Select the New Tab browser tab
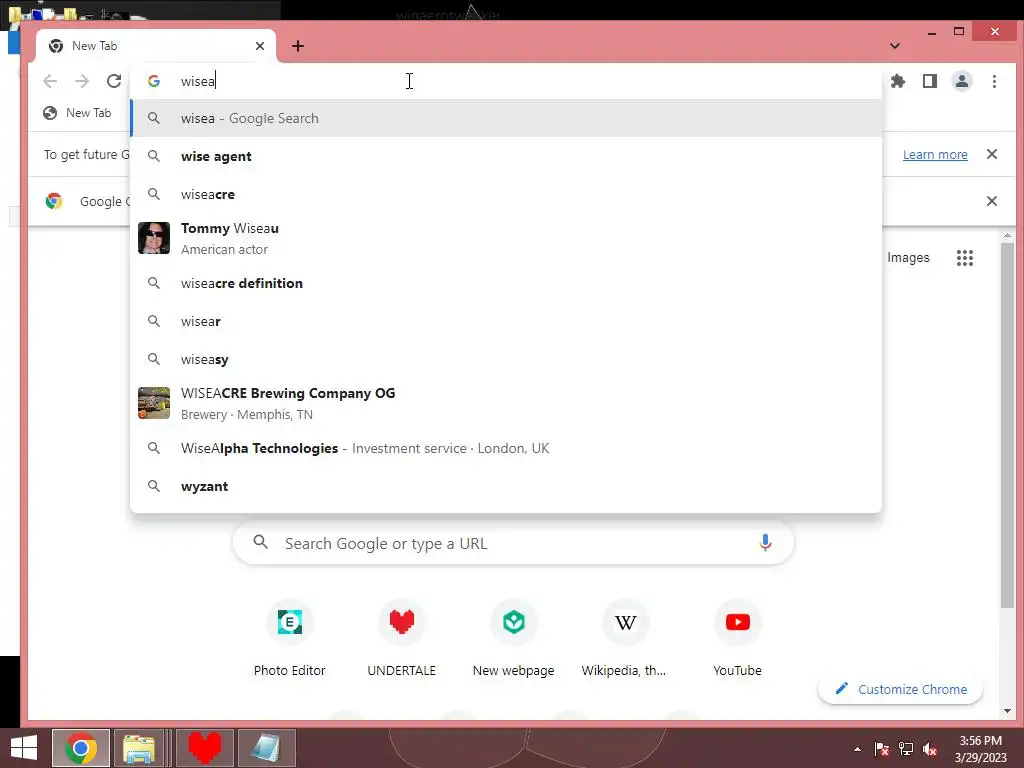 coord(155,46)
